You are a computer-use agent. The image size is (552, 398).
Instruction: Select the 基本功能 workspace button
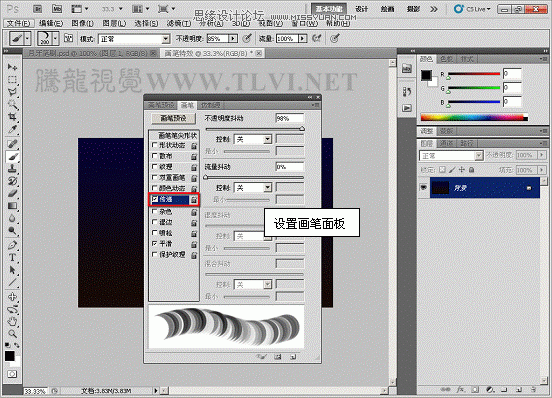pyautogui.click(x=329, y=9)
